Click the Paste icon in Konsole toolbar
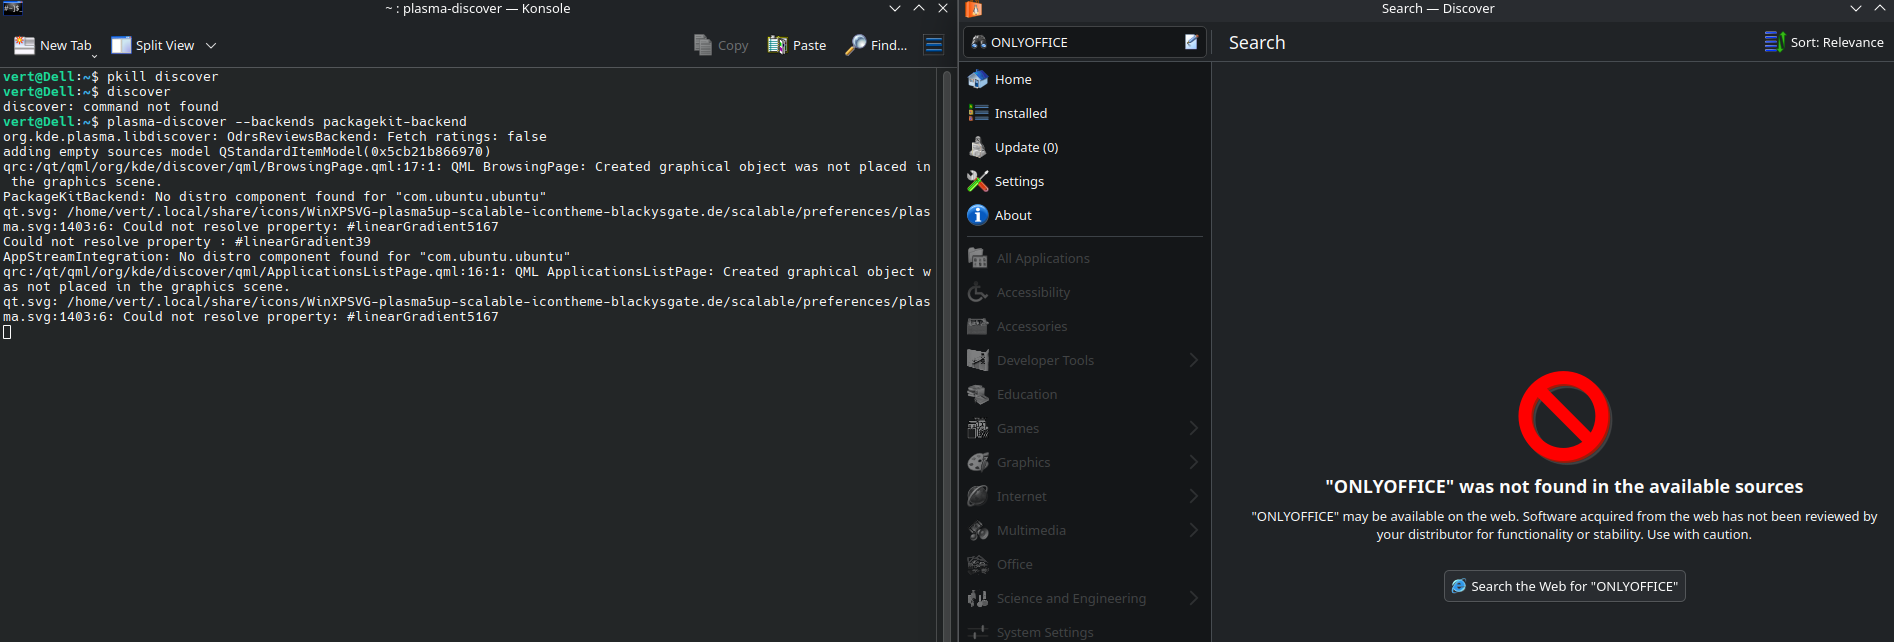The width and height of the screenshot is (1894, 642). coord(777,45)
